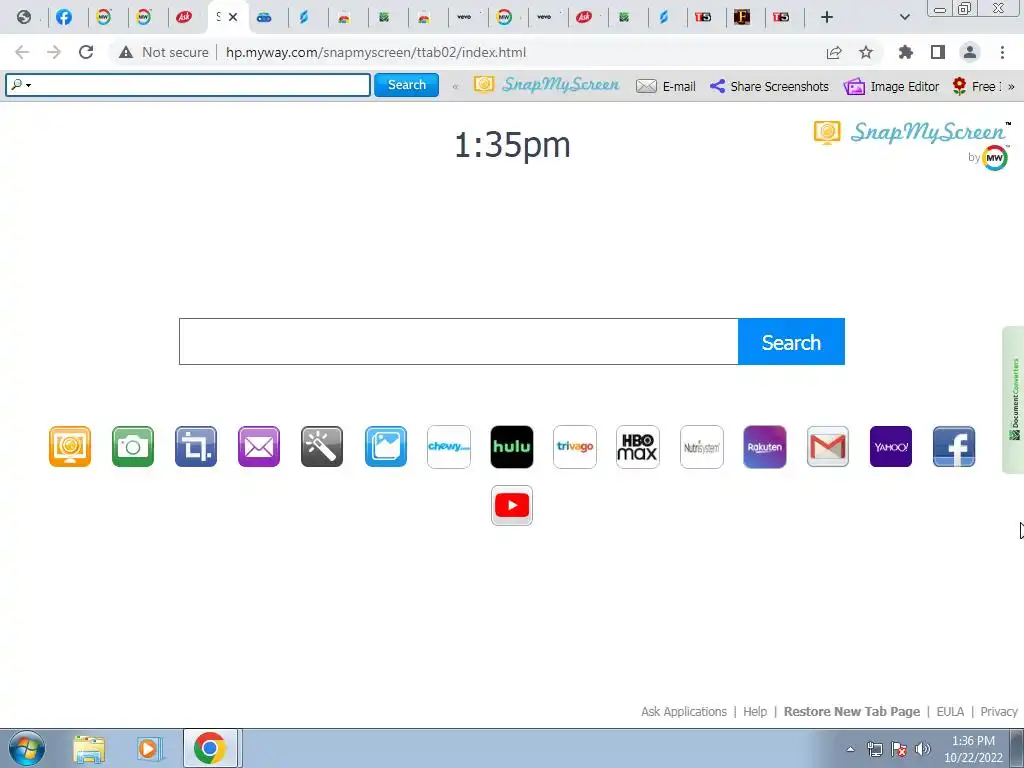Open the Windows Start menu
This screenshot has width=1024, height=768.
(x=27, y=748)
